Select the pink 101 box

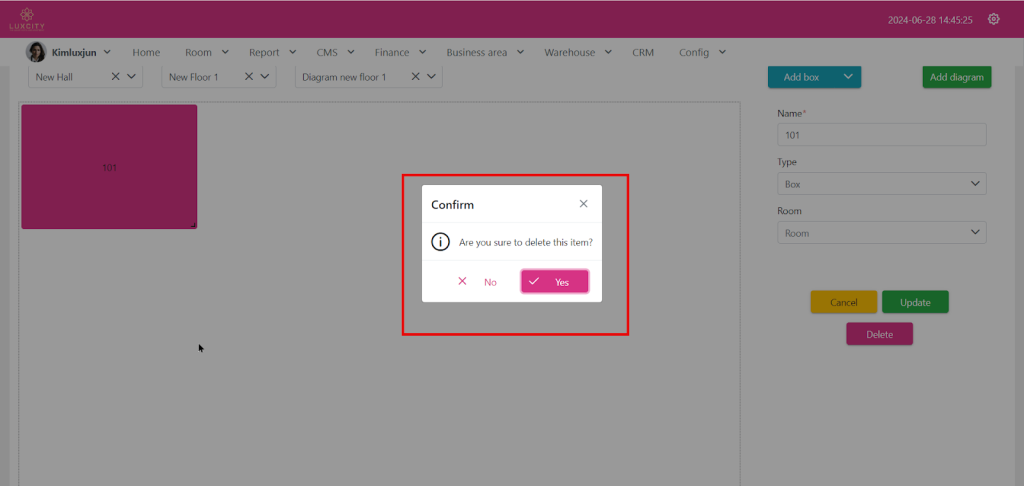pos(109,167)
